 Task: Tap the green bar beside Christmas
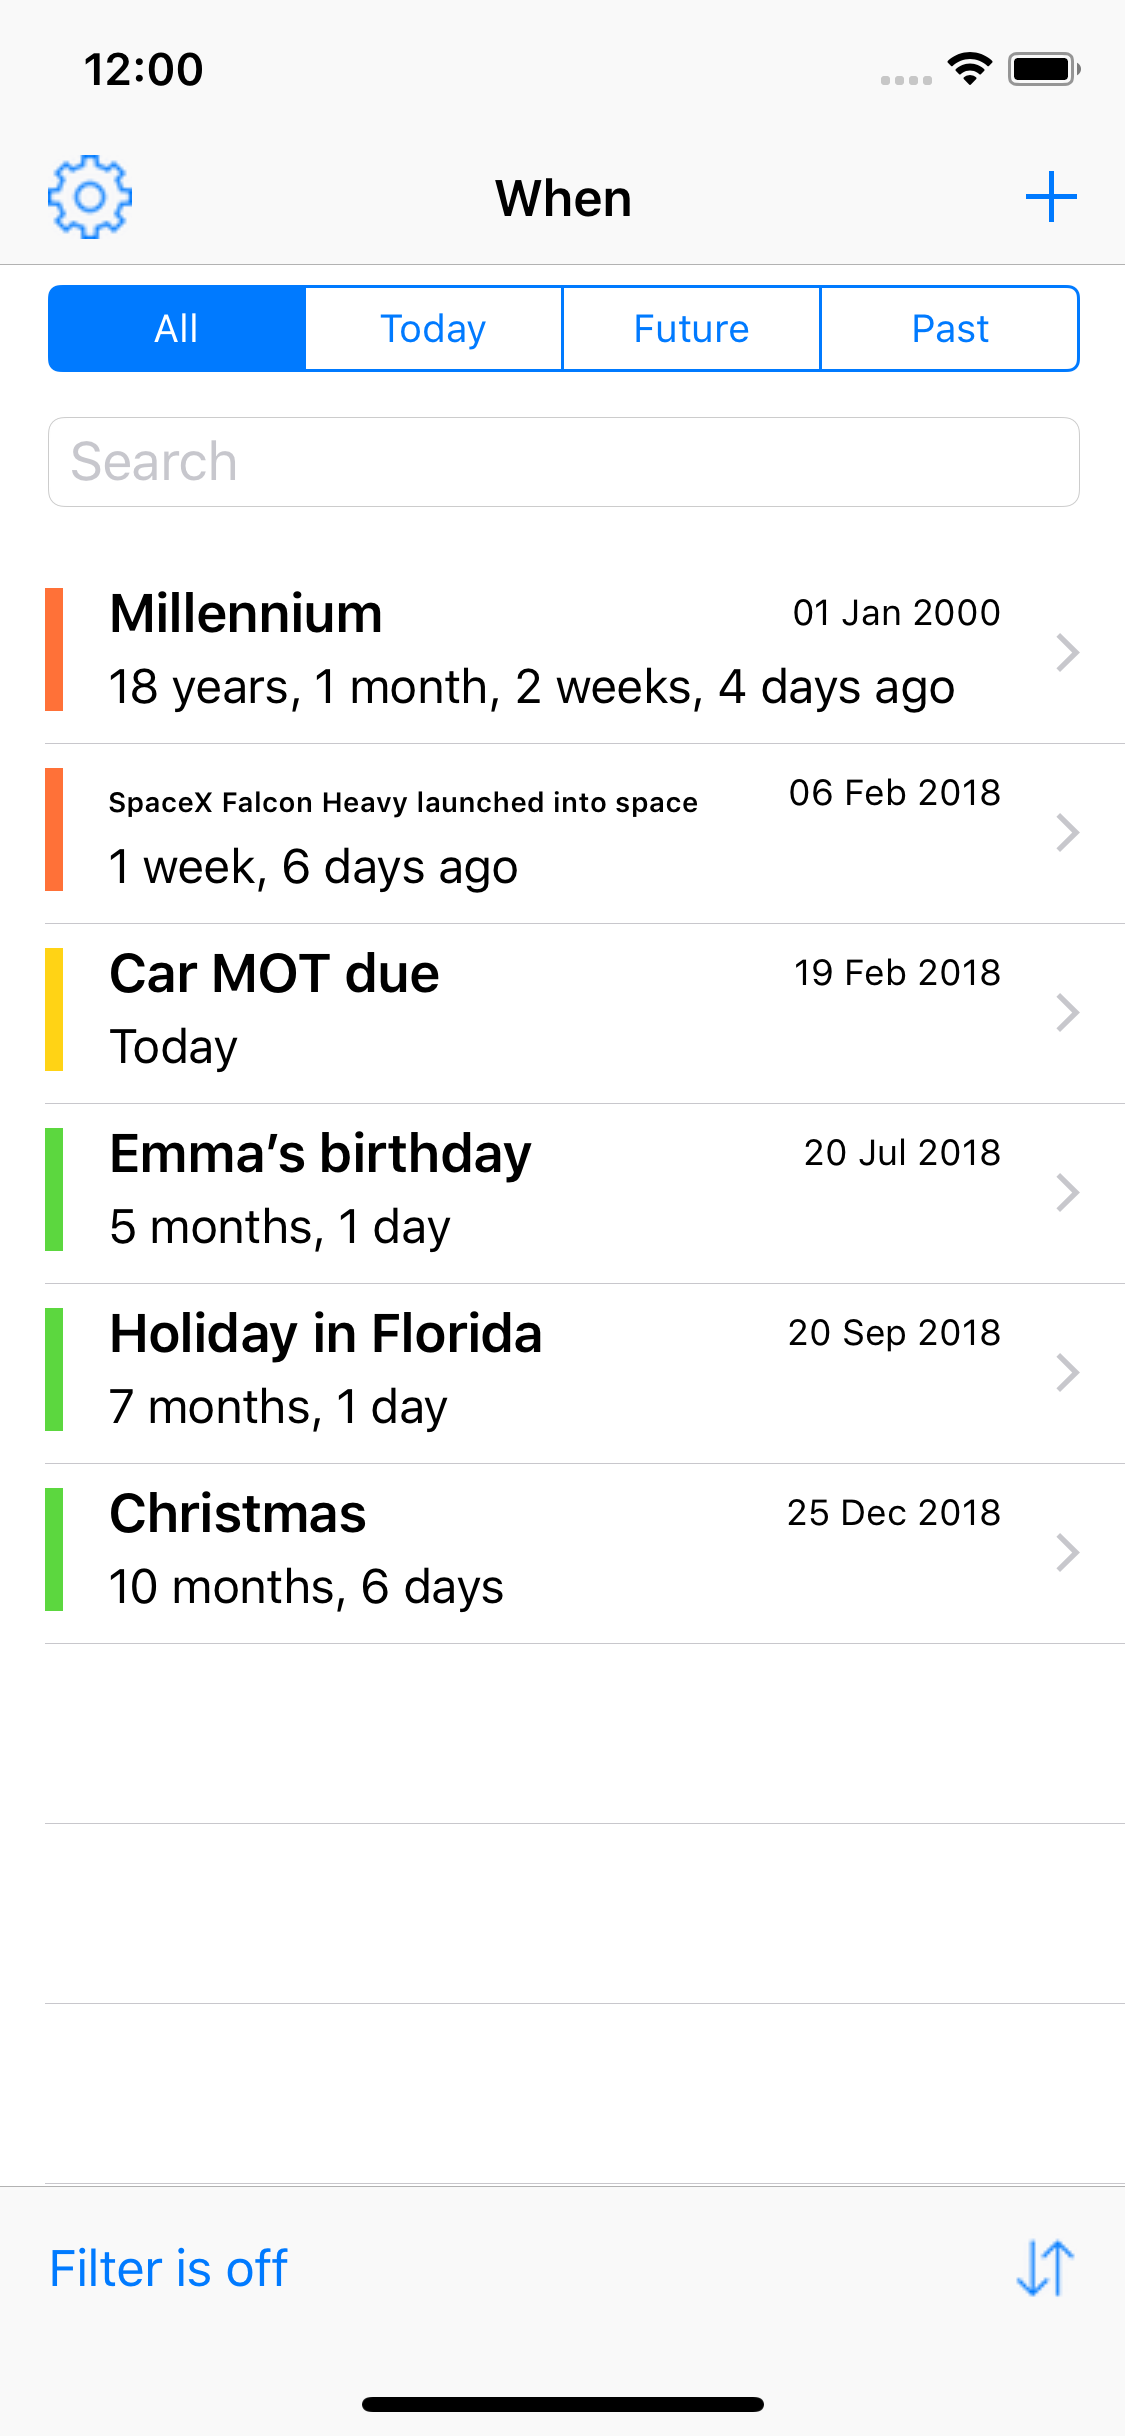(x=54, y=1550)
